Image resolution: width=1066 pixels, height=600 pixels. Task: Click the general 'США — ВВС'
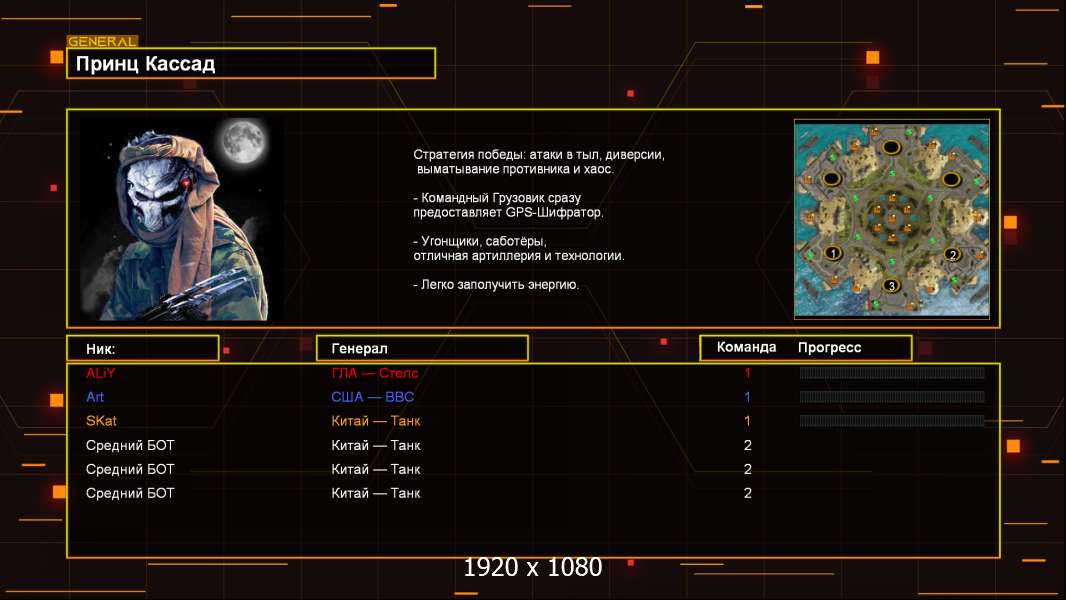[373, 397]
